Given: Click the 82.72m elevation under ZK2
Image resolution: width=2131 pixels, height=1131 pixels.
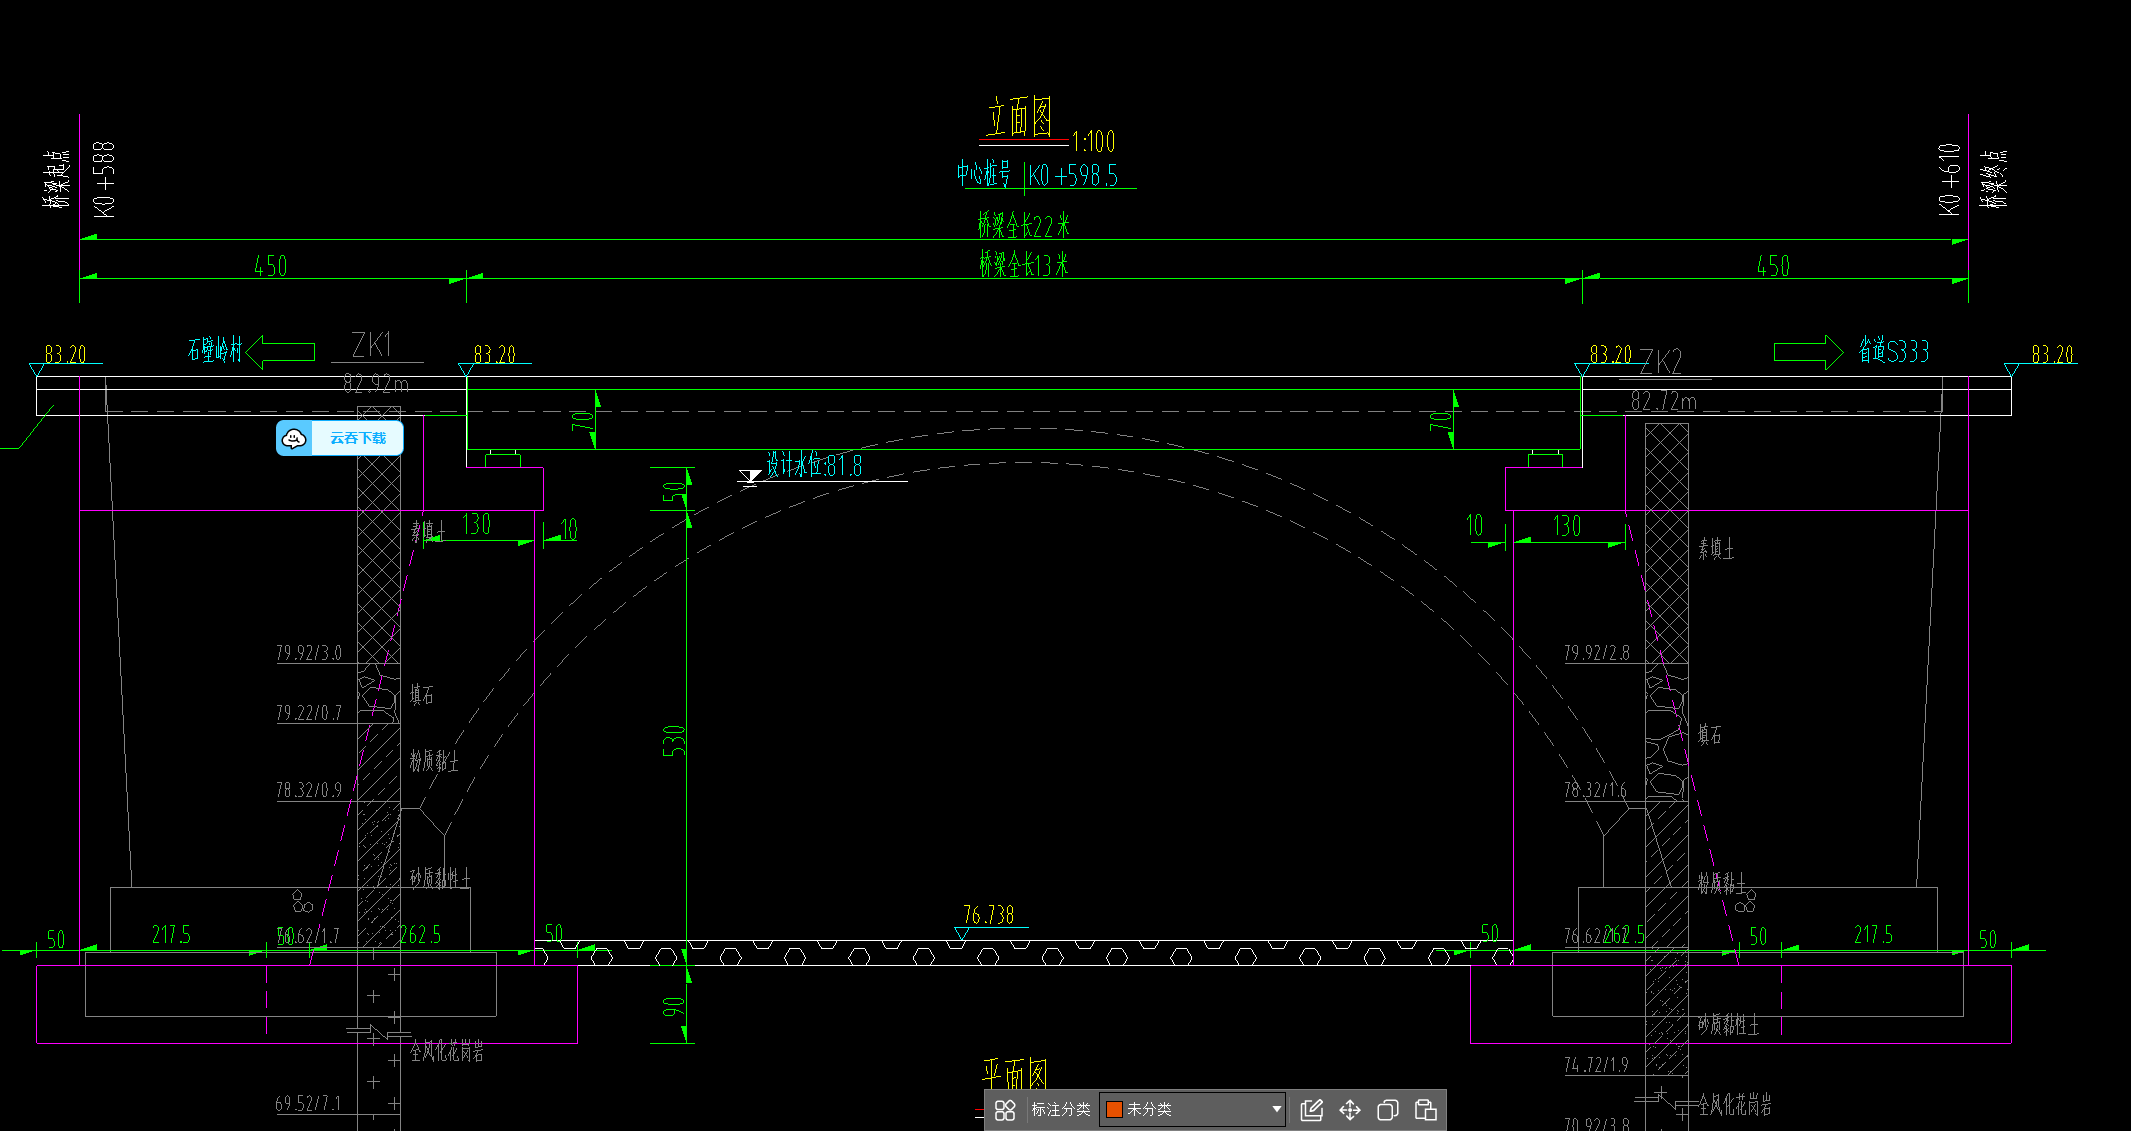Looking at the screenshot, I should coord(1664,401).
